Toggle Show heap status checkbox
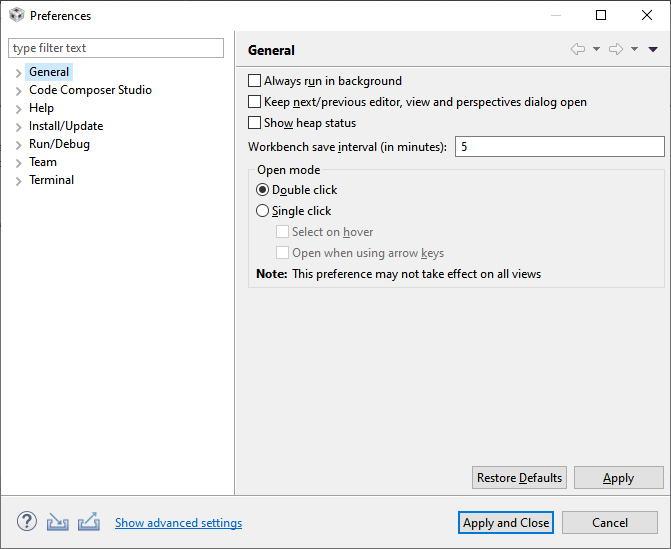This screenshot has height=549, width=671. pyautogui.click(x=254, y=123)
